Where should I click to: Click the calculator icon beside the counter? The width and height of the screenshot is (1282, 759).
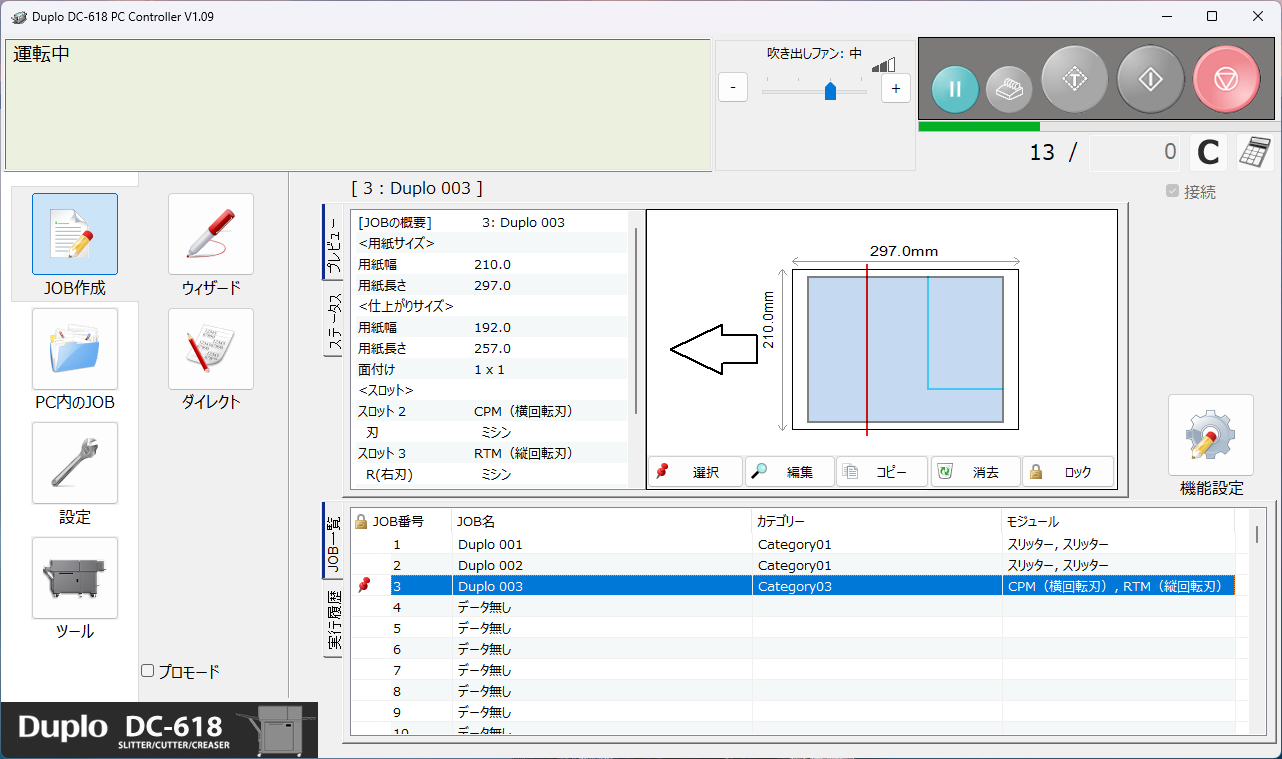coord(1255,152)
